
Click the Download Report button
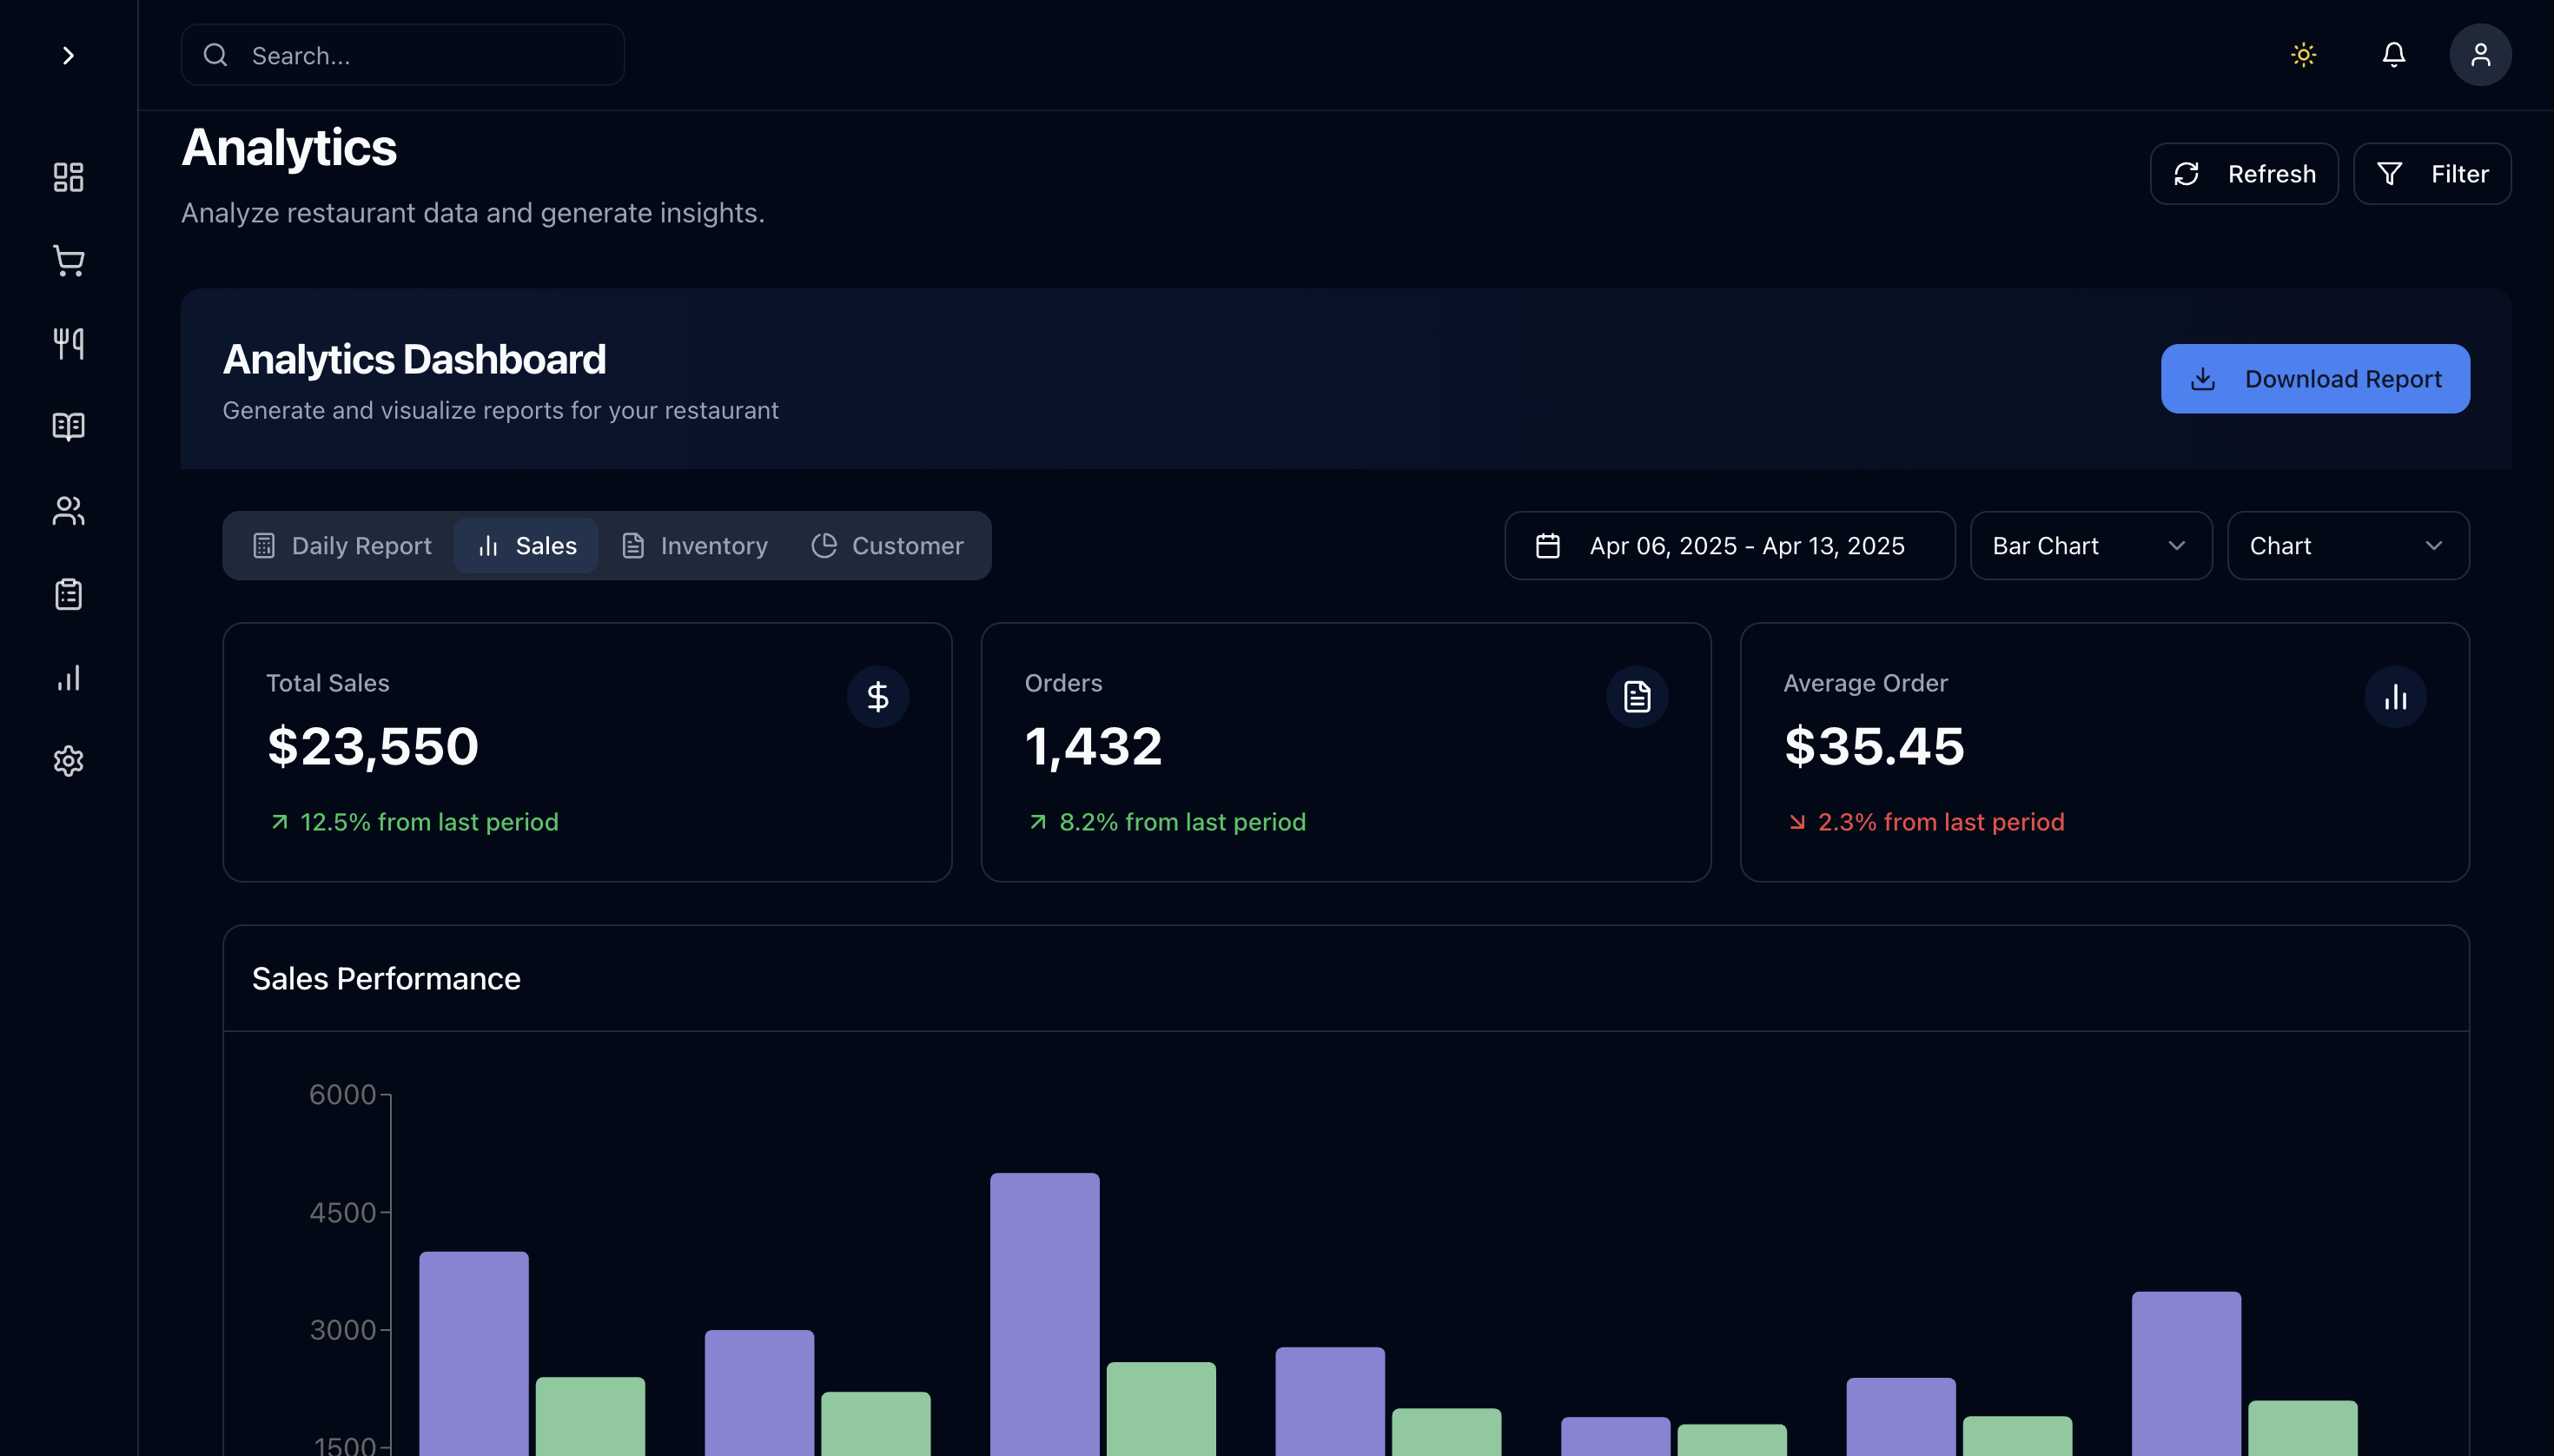[2314, 379]
